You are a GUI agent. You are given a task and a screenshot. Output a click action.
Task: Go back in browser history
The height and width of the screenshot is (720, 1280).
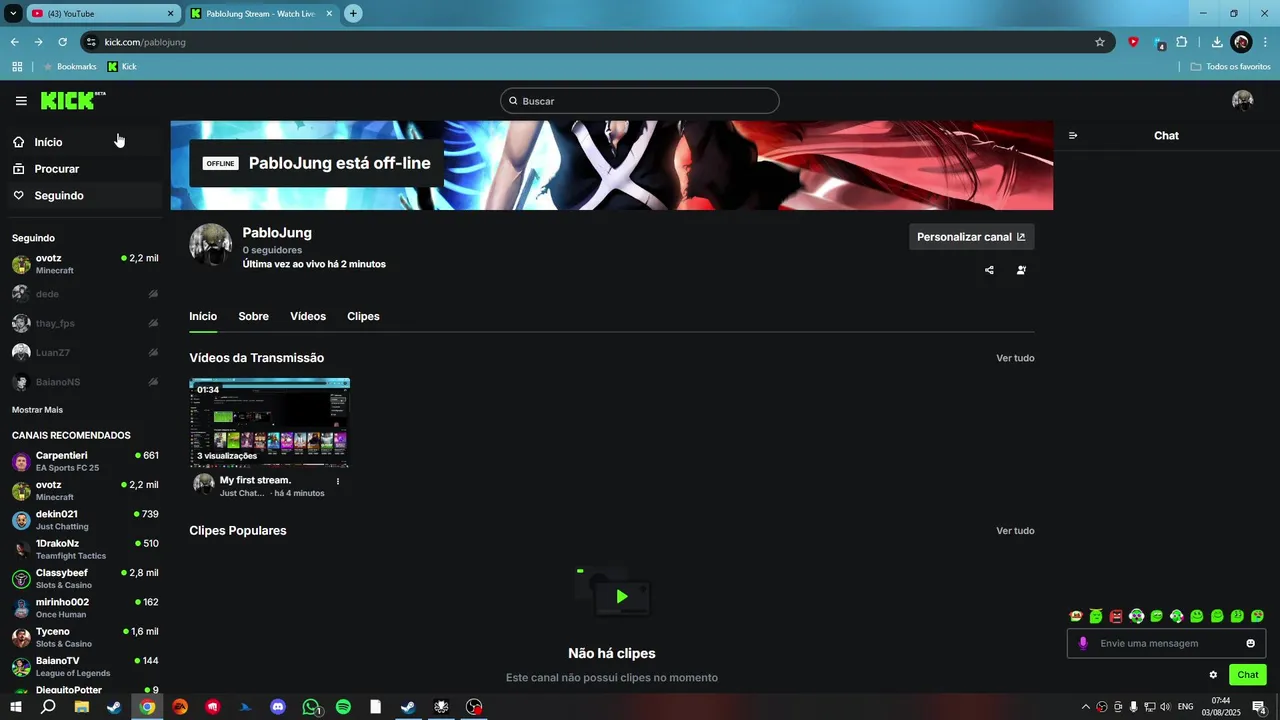tap(14, 42)
